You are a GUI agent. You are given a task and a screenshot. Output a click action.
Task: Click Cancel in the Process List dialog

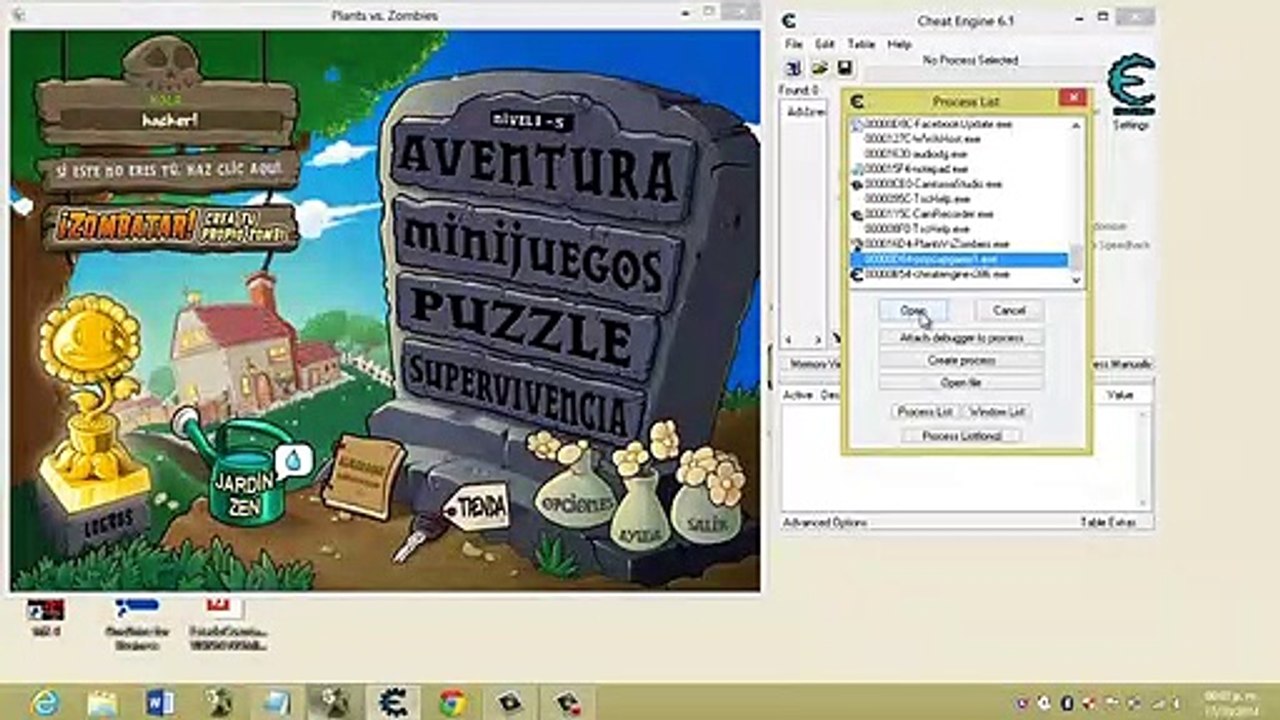pyautogui.click(x=1009, y=311)
